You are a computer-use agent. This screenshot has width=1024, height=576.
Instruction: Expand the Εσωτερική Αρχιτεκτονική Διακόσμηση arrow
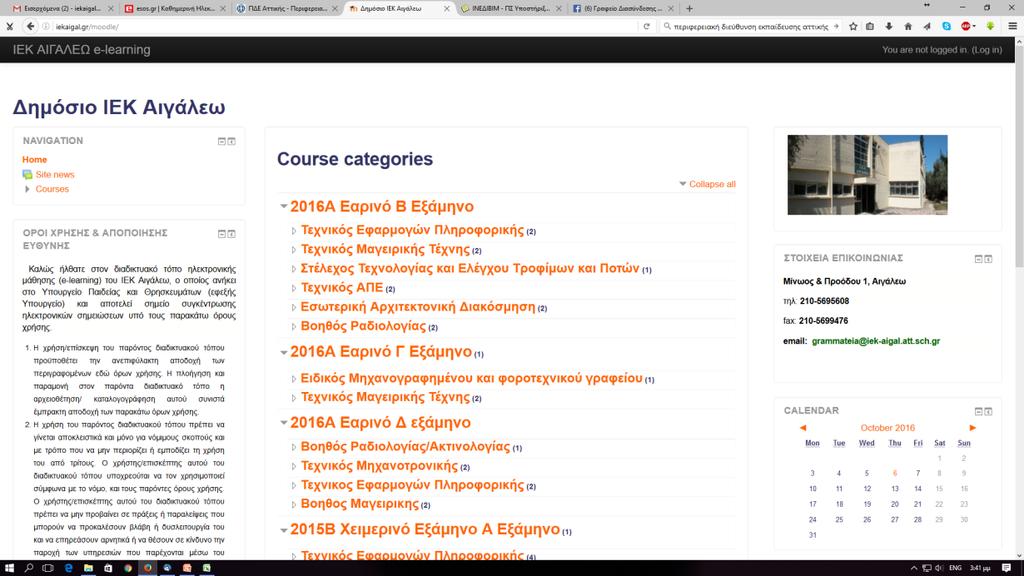tap(294, 307)
